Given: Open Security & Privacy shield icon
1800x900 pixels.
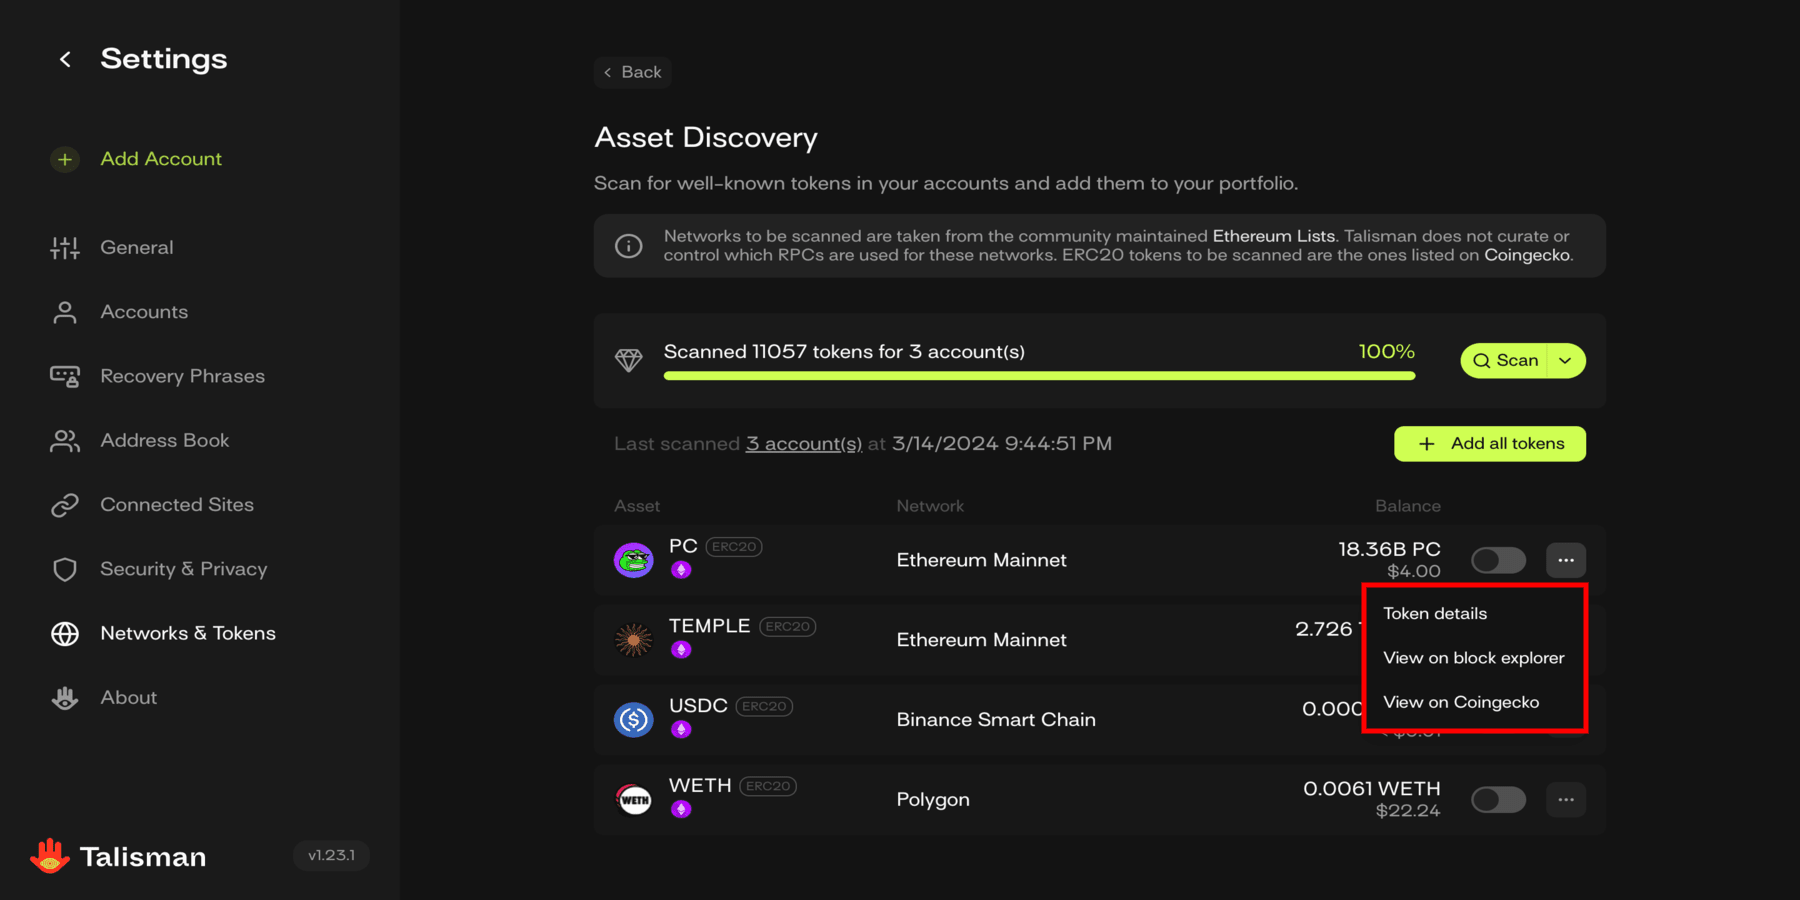Looking at the screenshot, I should coord(65,569).
